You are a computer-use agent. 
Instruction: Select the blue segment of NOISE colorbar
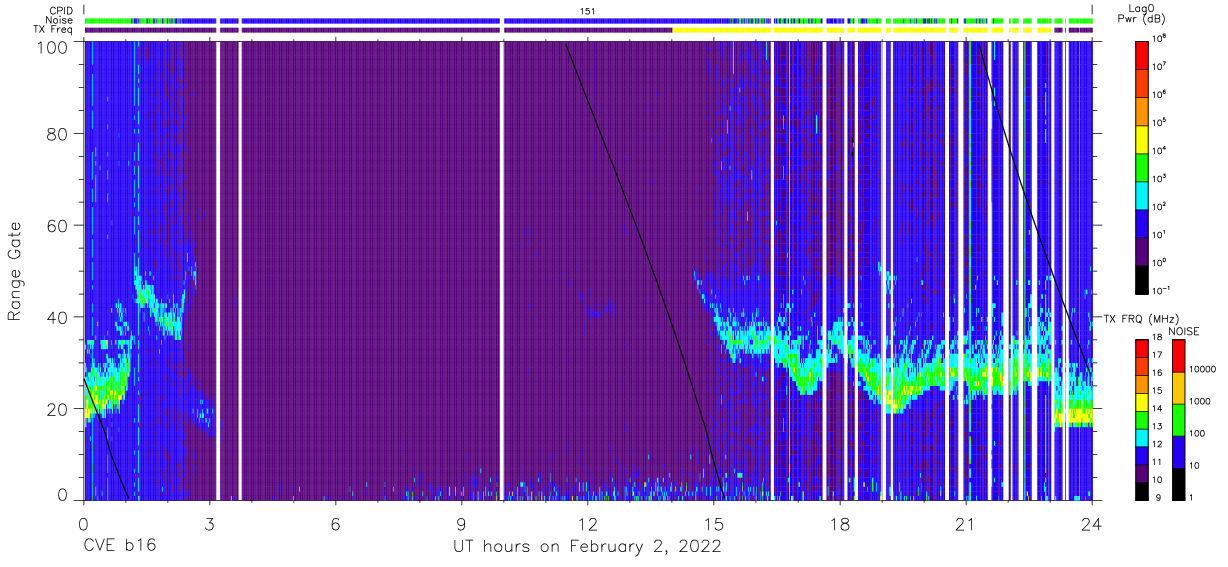[1179, 451]
